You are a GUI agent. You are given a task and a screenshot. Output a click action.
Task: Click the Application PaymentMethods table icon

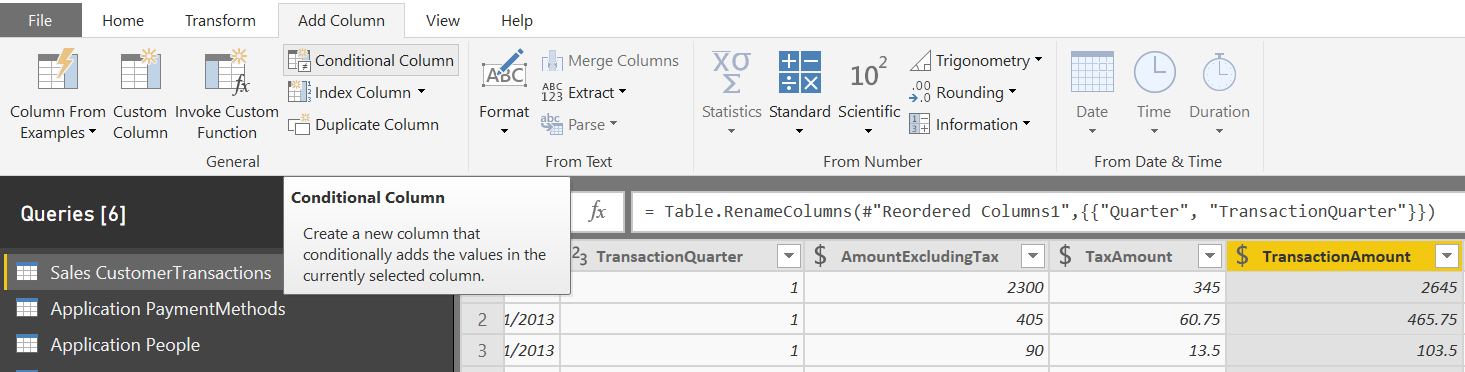tap(27, 309)
